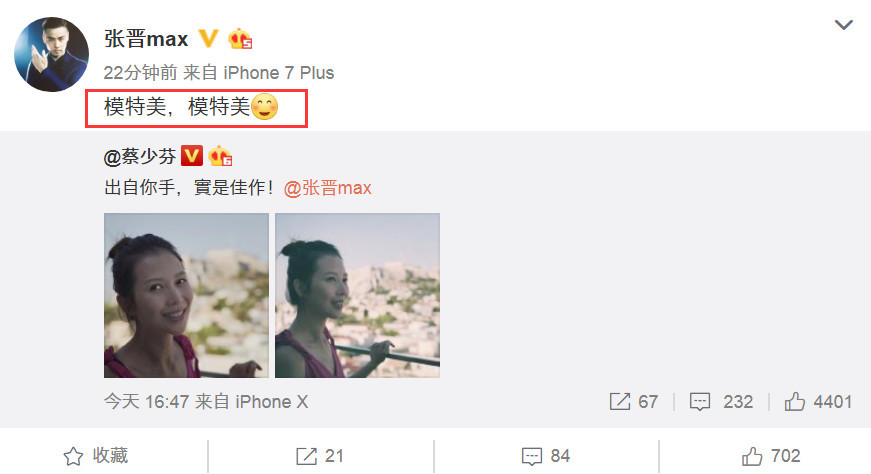Click crown badge next to 蔡少芬
Viewport: 871px width, 474px height.
[x=220, y=156]
